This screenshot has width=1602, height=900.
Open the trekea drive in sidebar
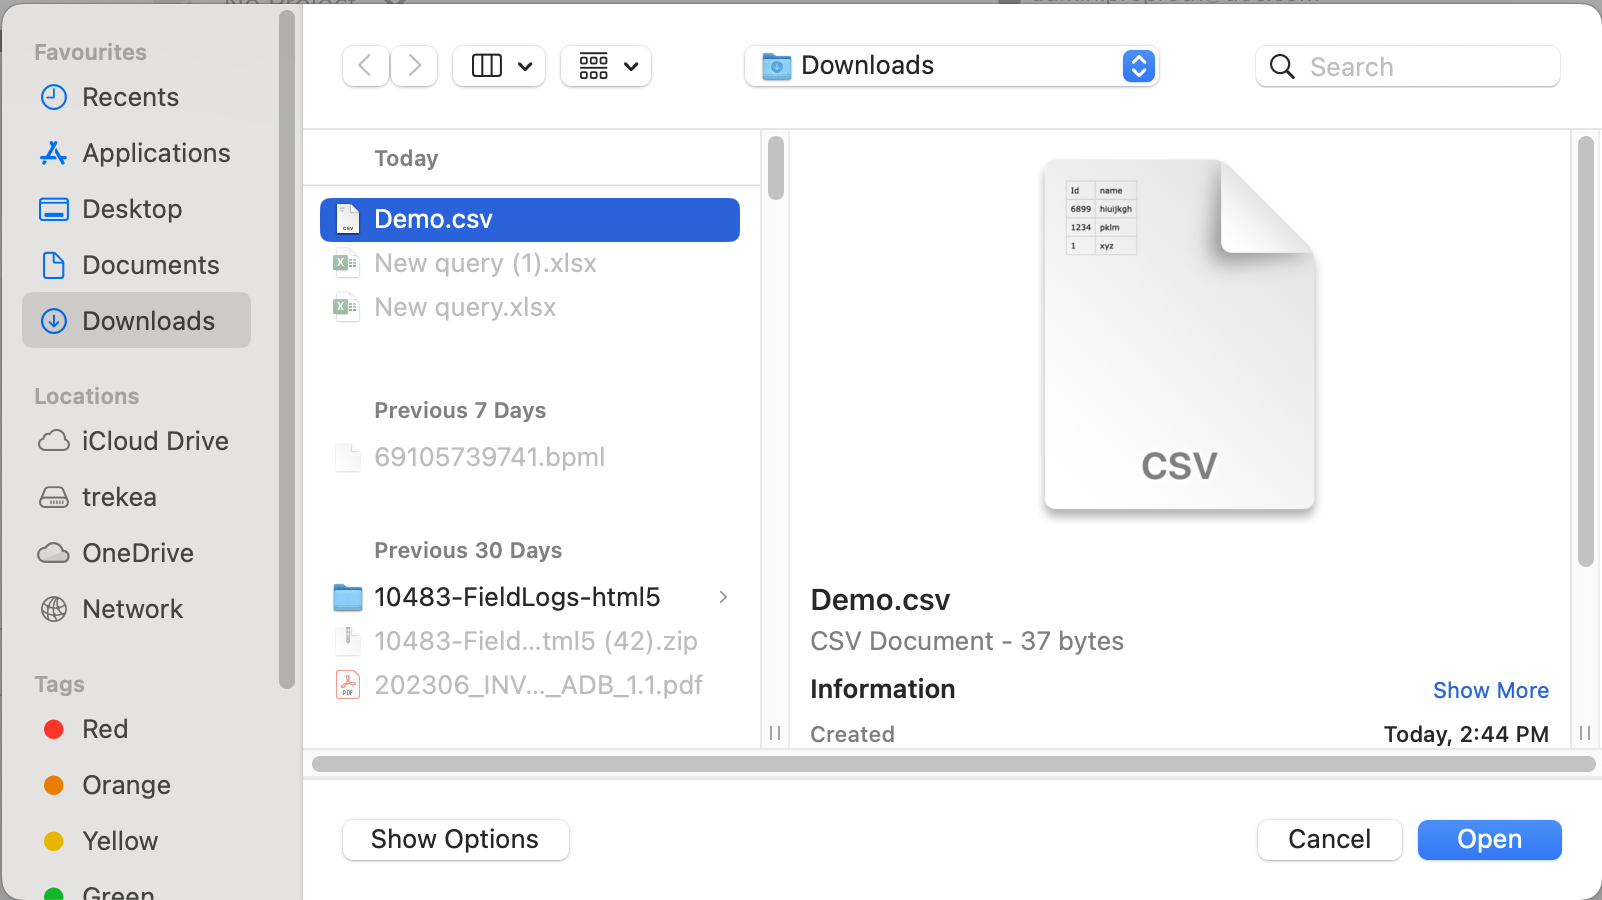pos(119,497)
